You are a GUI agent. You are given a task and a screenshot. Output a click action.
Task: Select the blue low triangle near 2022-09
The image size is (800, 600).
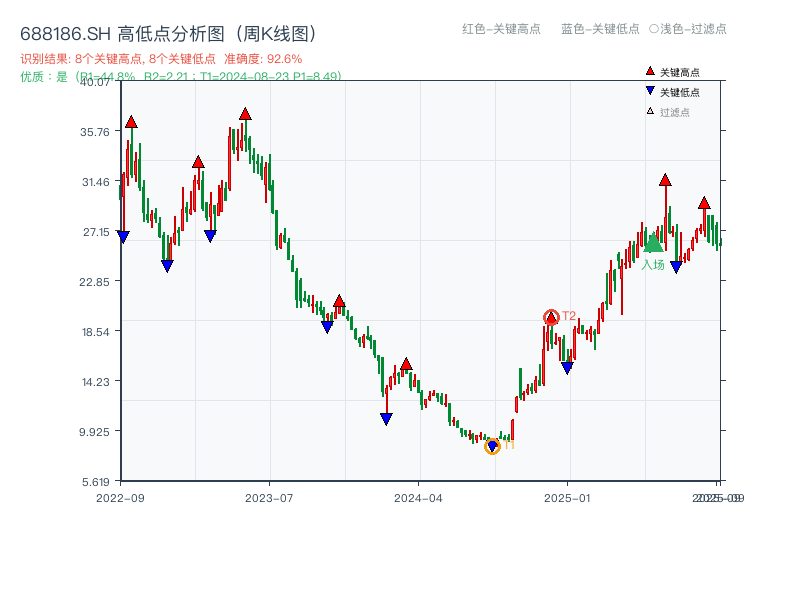tap(123, 235)
